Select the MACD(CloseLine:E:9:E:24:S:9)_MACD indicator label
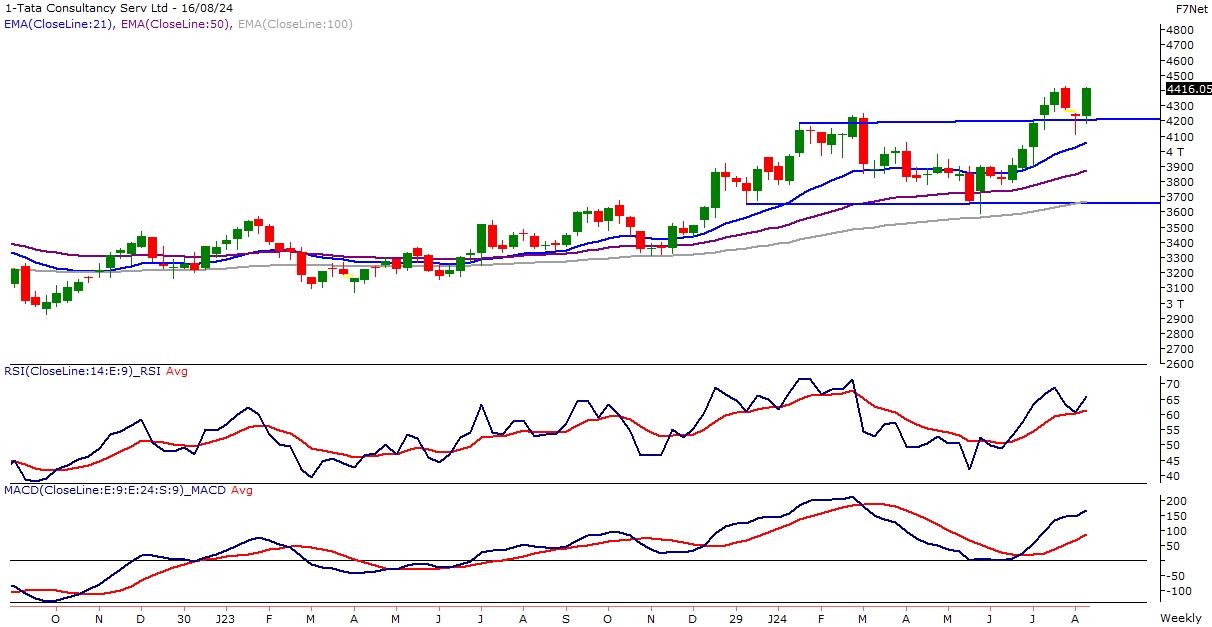This screenshot has width=1212, height=627. pos(115,490)
